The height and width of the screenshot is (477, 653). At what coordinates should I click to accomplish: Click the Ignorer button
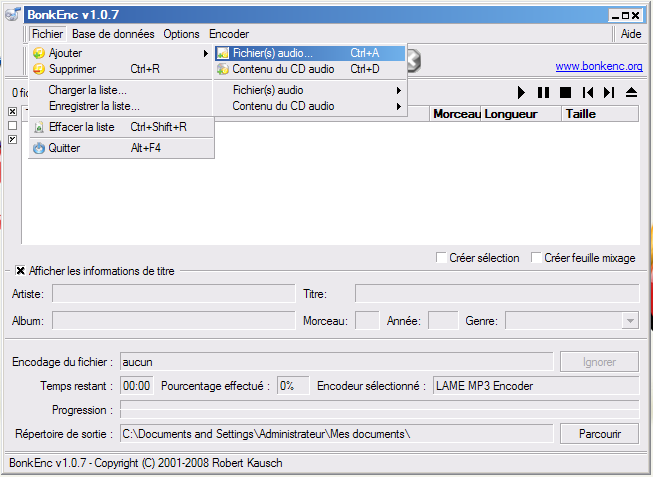tap(599, 362)
